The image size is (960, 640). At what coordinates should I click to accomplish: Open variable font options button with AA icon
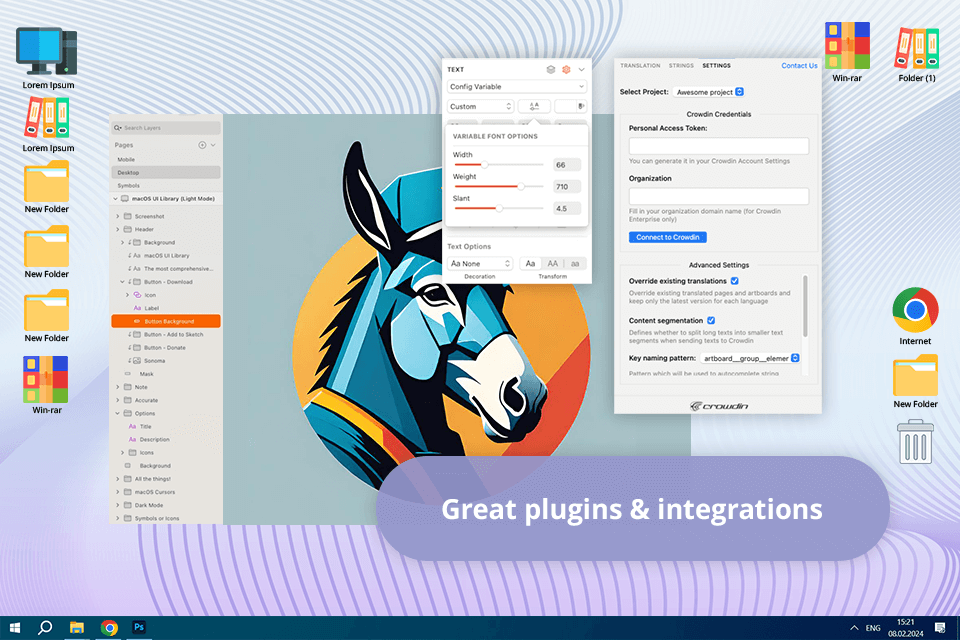[x=534, y=106]
